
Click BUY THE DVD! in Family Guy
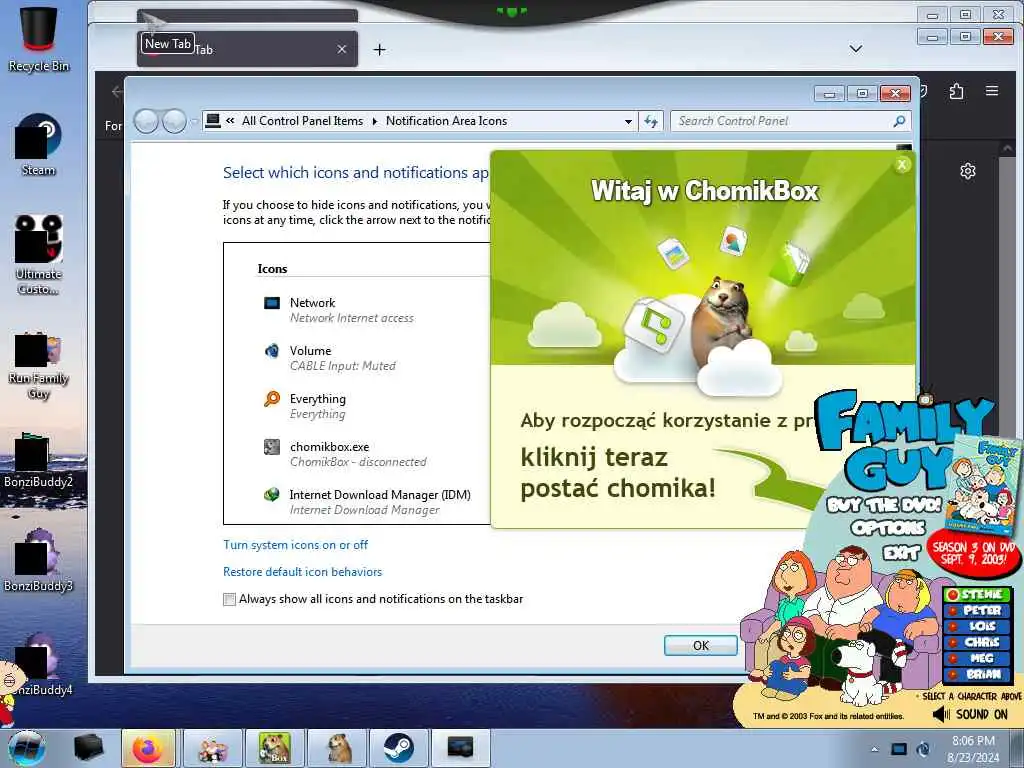[884, 505]
